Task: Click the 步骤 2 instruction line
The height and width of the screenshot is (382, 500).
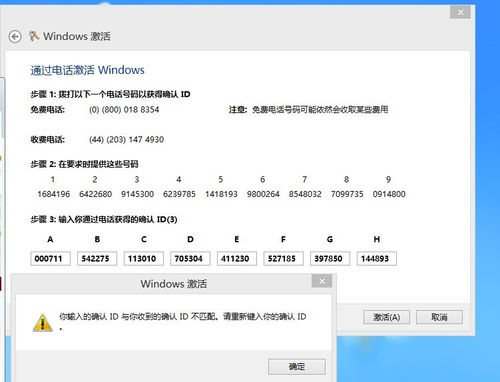Action: pos(84,164)
